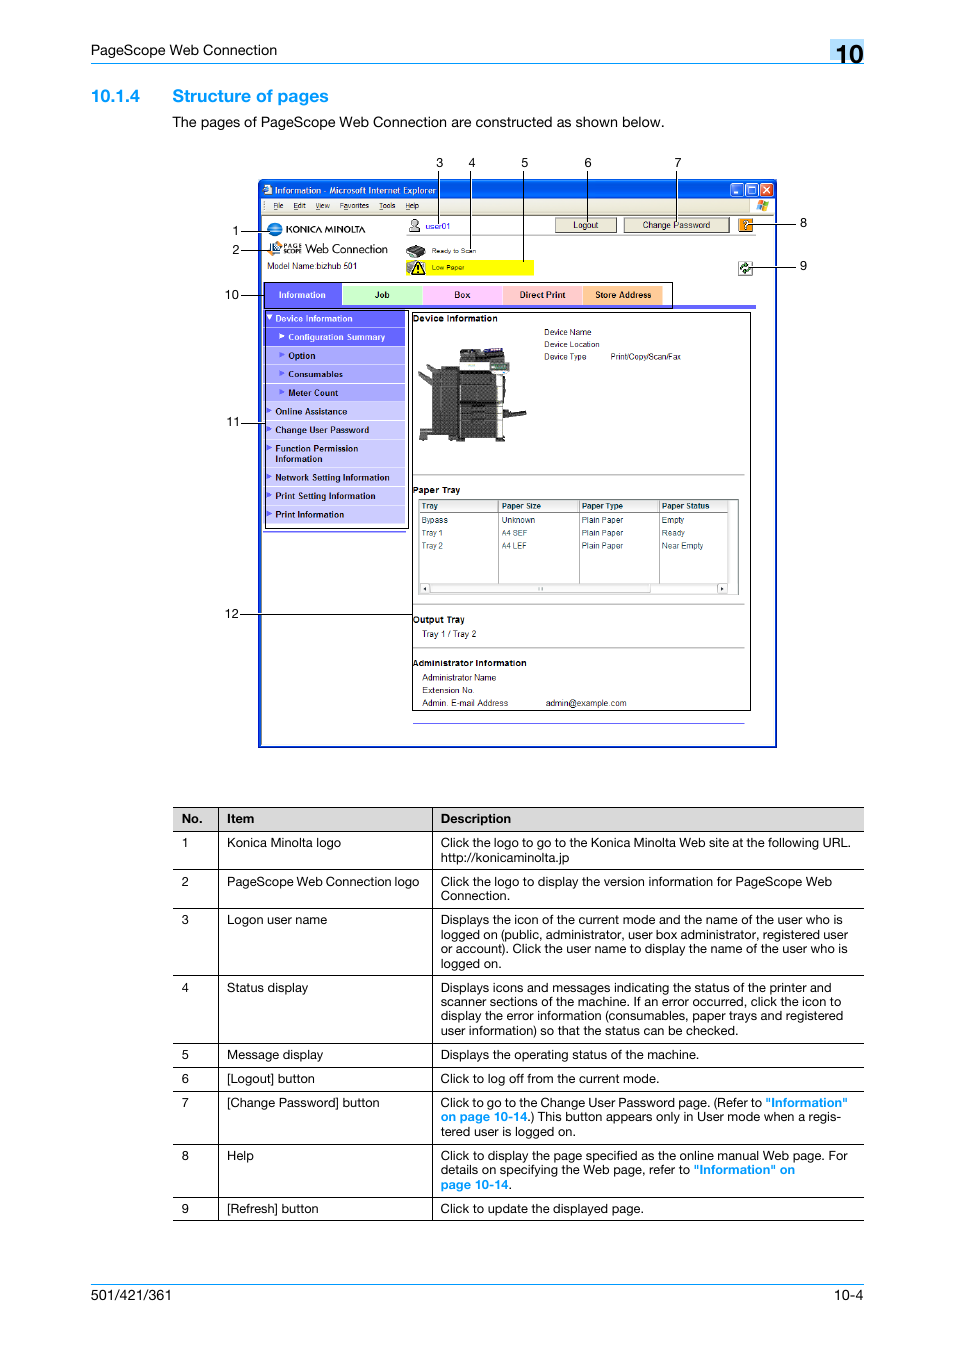The image size is (954, 1351).
Task: Click the Paper Type column header
Action: [619, 506]
